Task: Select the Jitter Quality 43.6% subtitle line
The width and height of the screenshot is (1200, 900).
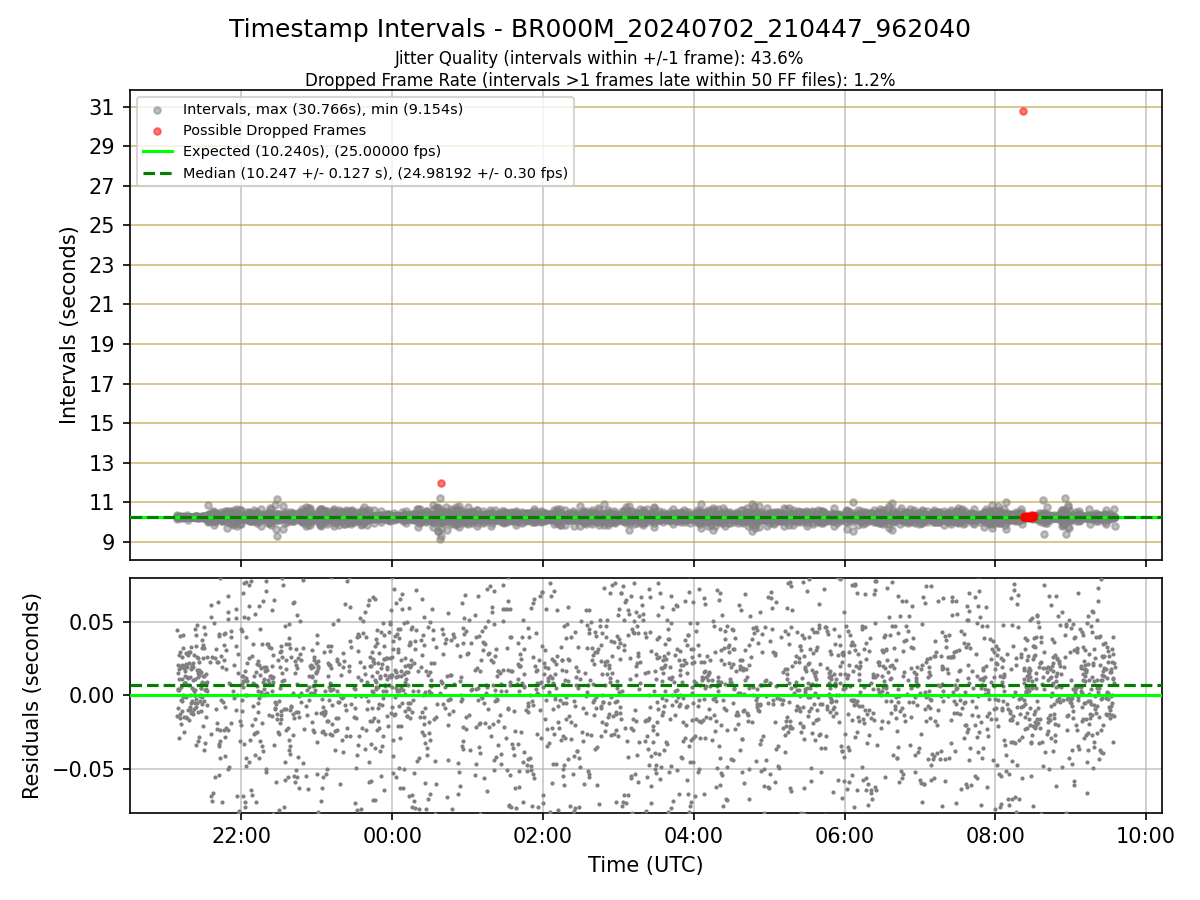Action: 599,58
